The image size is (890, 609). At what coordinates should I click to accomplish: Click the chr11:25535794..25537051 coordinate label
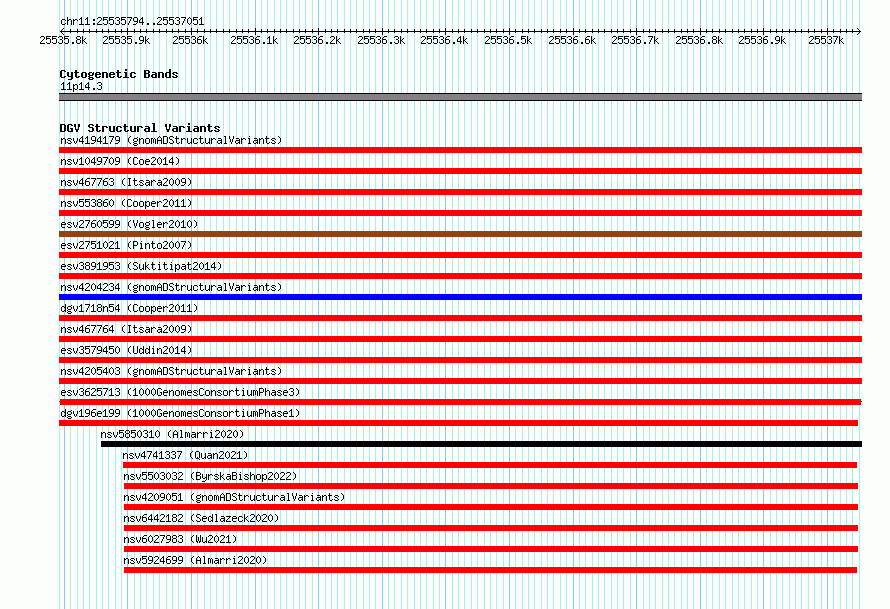coord(132,21)
